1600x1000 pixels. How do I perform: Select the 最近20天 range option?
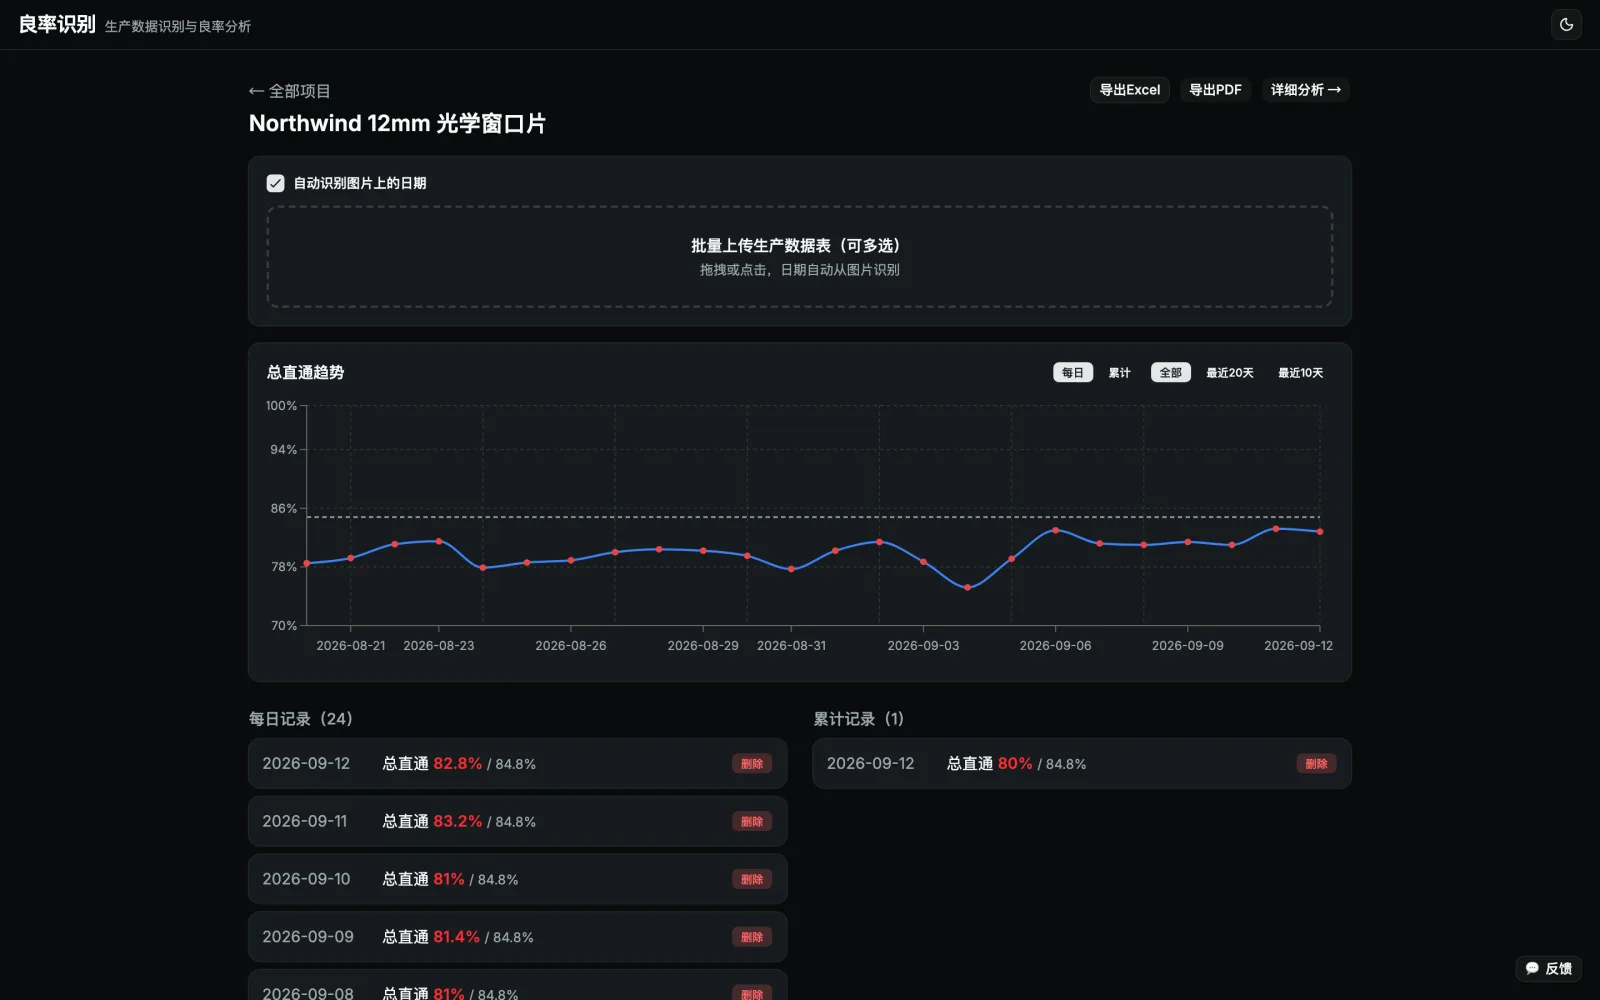point(1229,372)
